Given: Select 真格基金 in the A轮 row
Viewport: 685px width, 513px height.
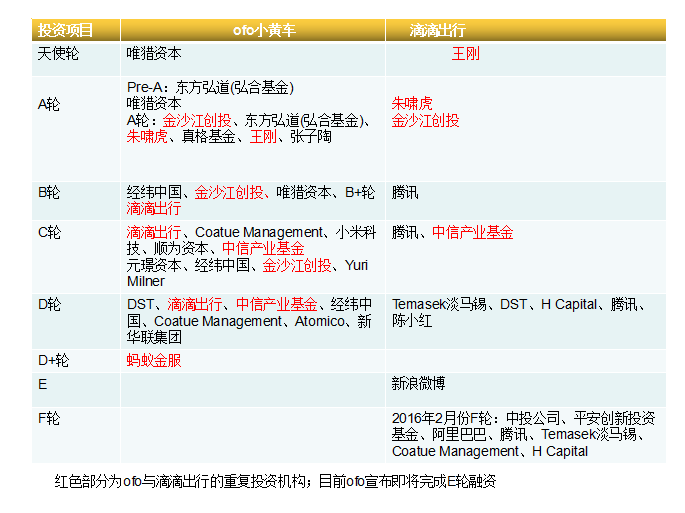Looking at the screenshot, I should pyautogui.click(x=208, y=137).
